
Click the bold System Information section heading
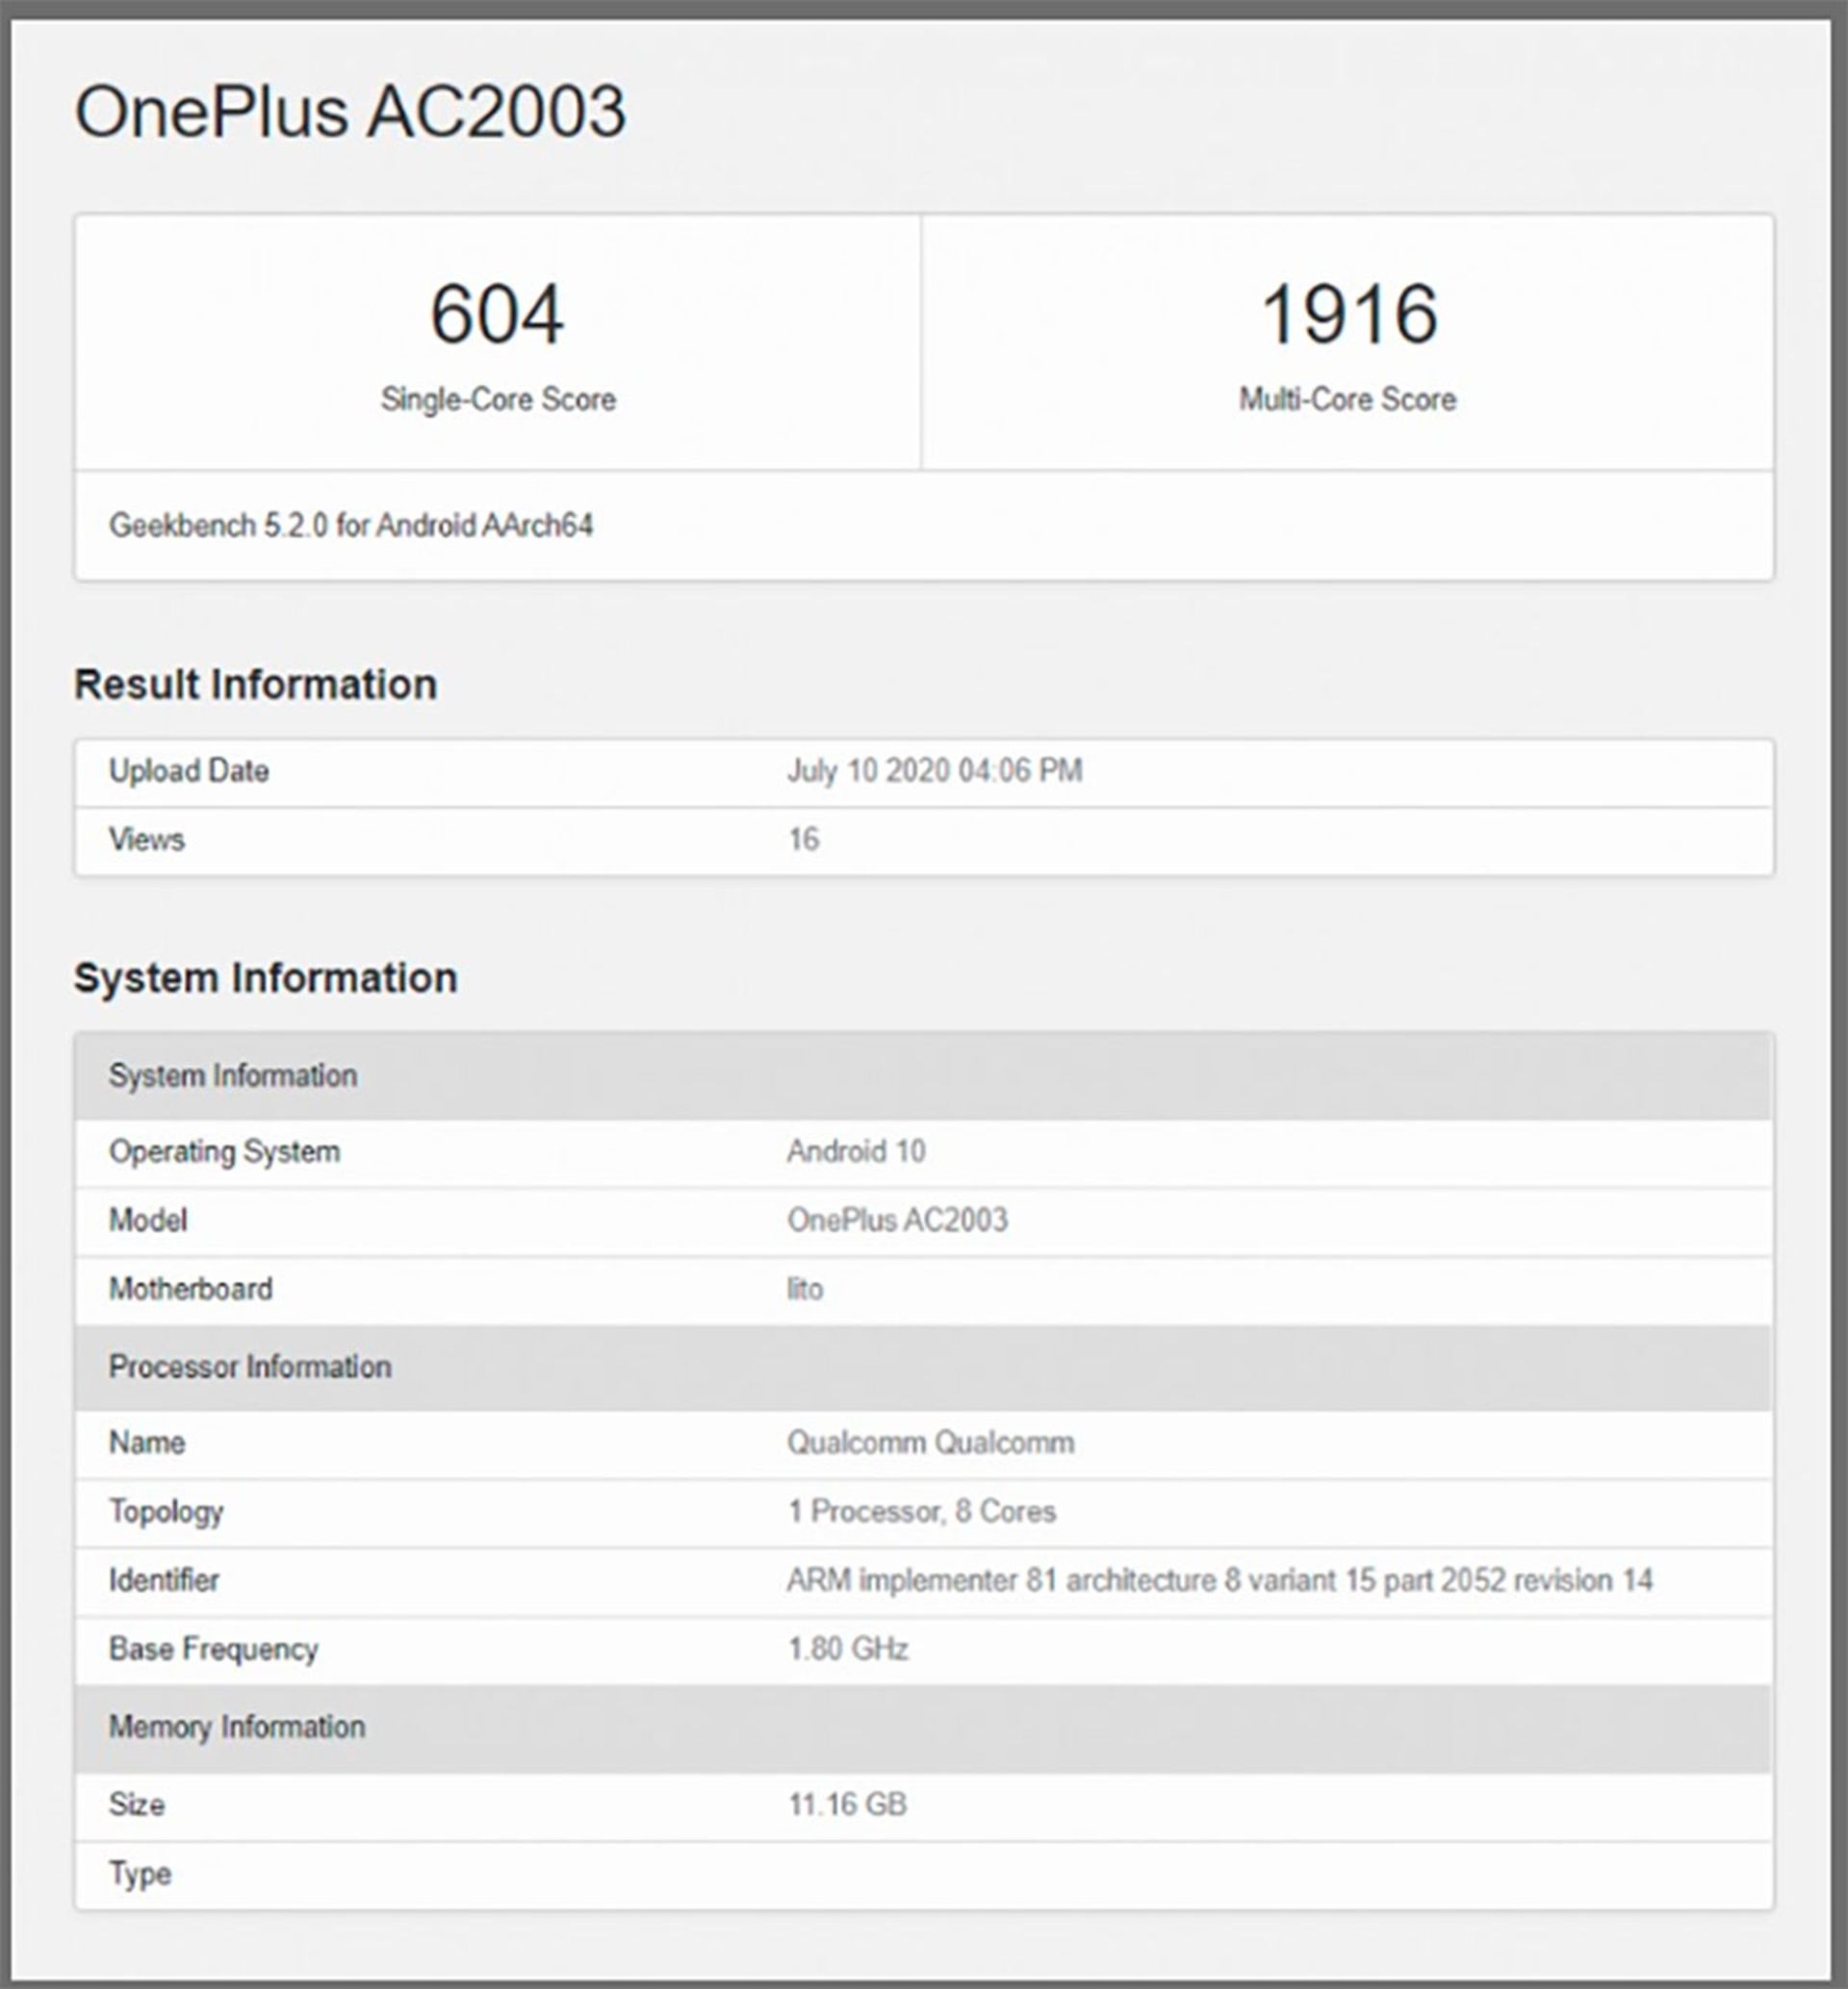(266, 978)
